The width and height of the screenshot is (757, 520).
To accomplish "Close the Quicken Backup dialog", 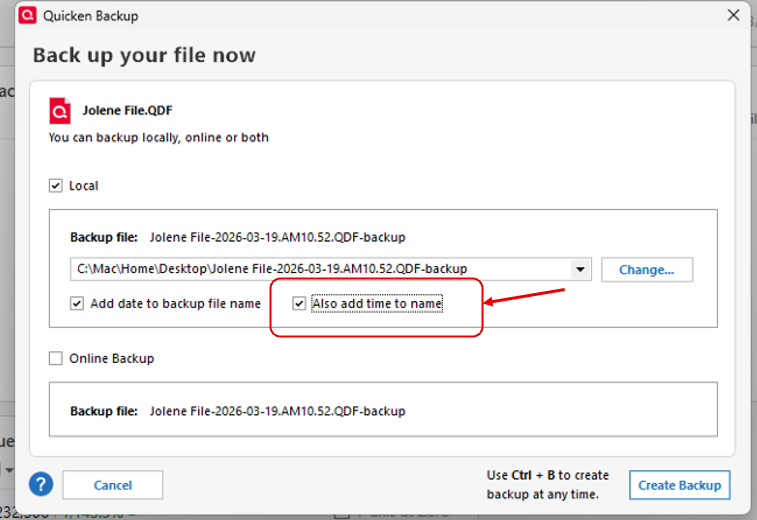I will tap(733, 15).
